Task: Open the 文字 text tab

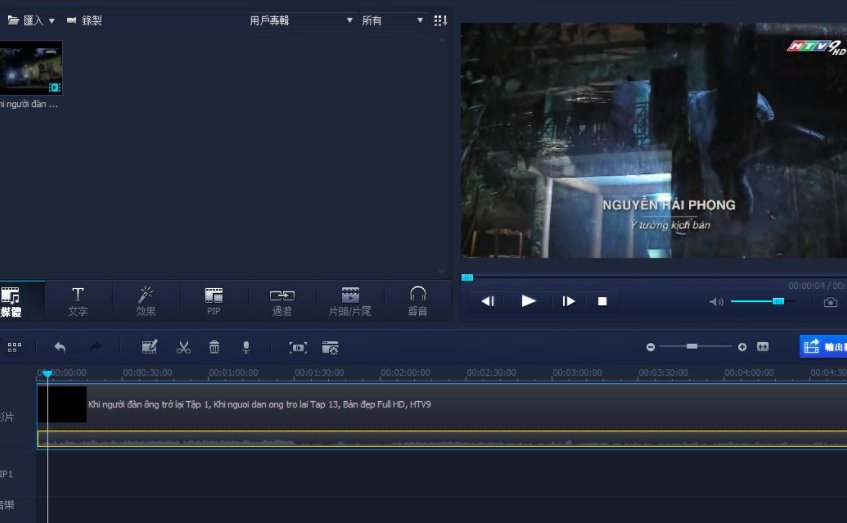Action: 78,301
